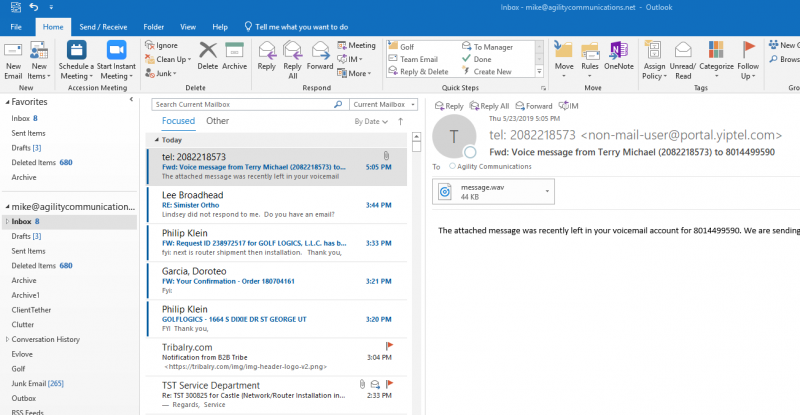Click Forward in the reading pane

(x=534, y=106)
